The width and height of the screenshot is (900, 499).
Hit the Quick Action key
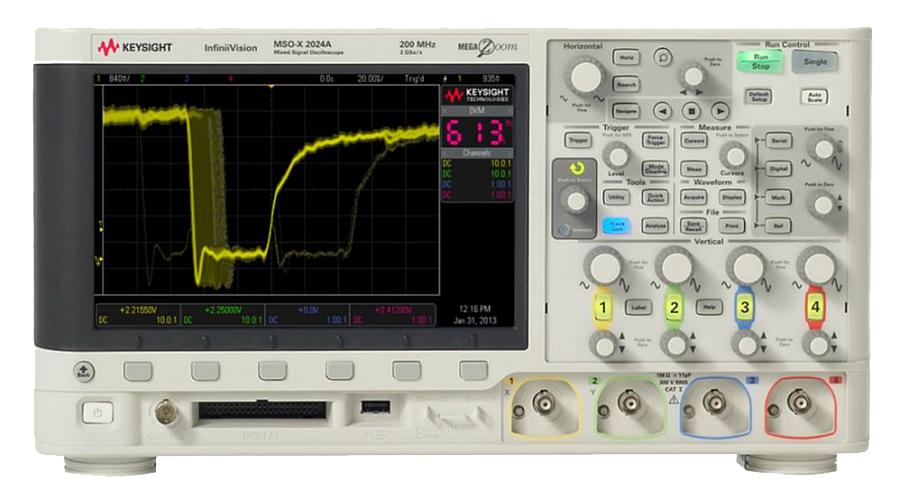[x=655, y=197]
